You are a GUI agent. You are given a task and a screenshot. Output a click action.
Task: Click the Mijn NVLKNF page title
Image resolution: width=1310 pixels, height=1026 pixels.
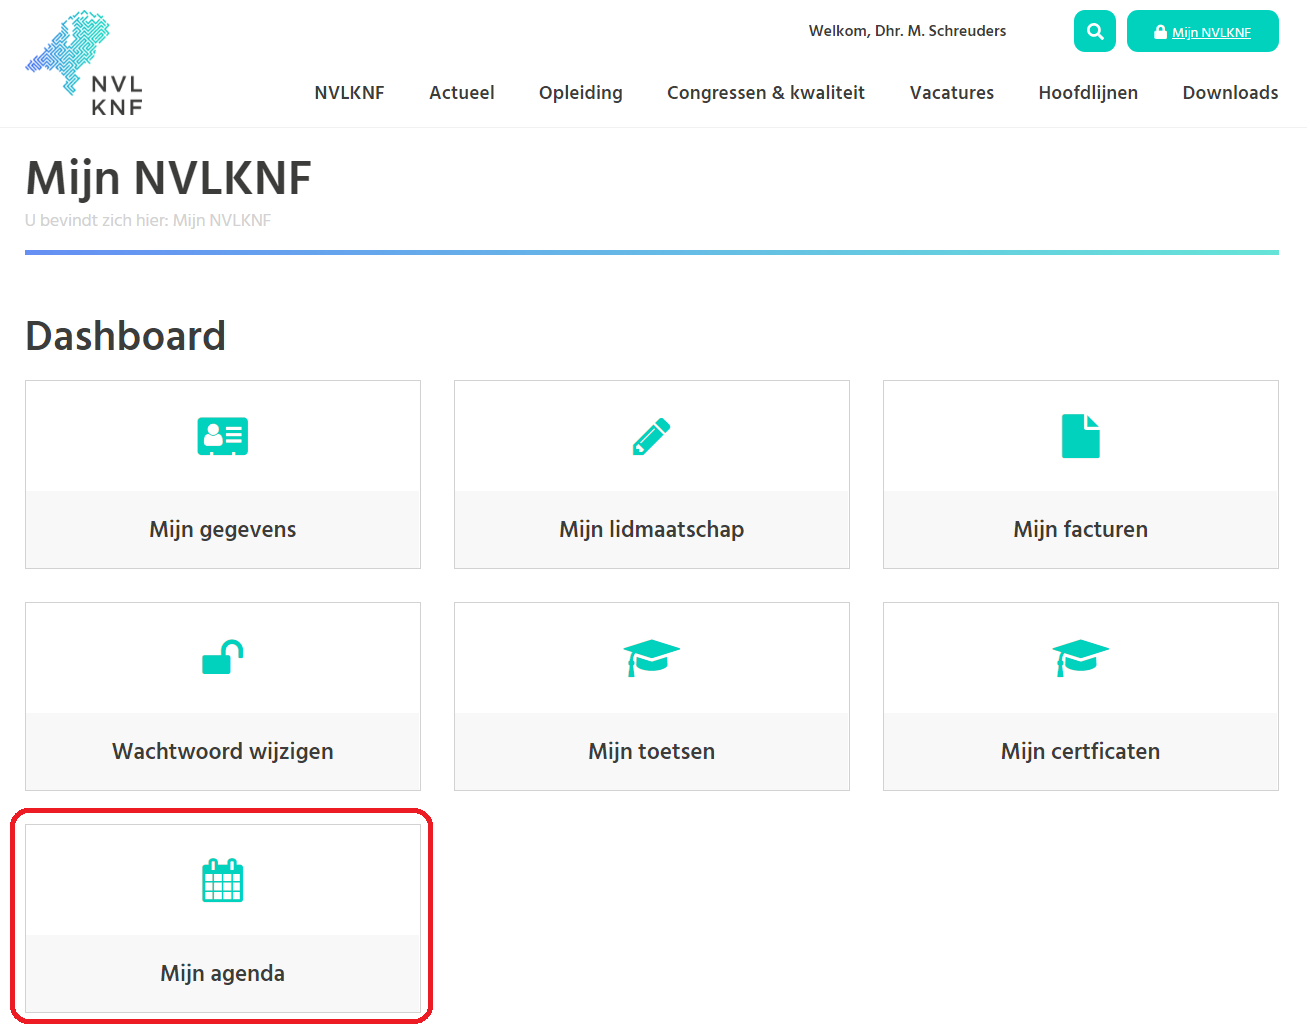pos(169,178)
